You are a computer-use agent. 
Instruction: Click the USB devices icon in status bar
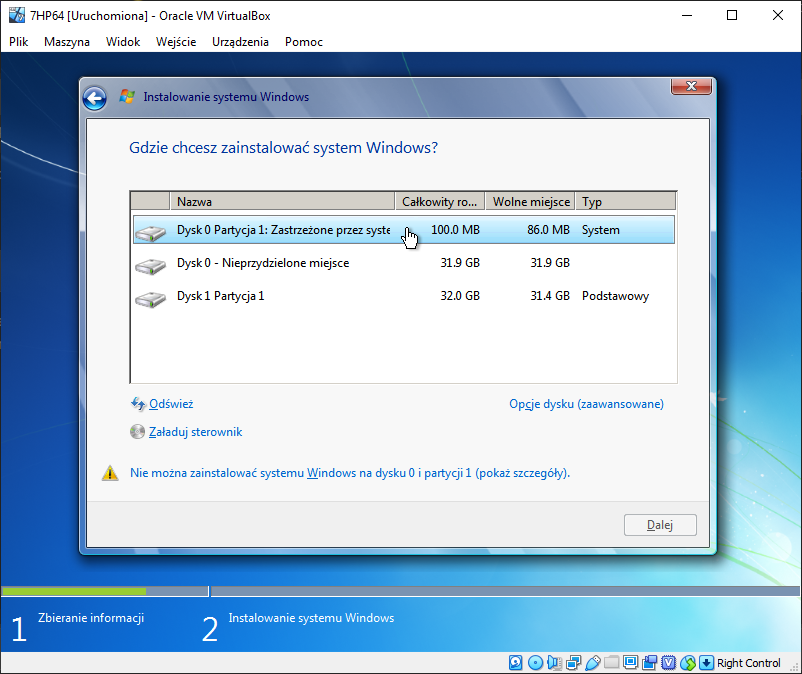[593, 663]
